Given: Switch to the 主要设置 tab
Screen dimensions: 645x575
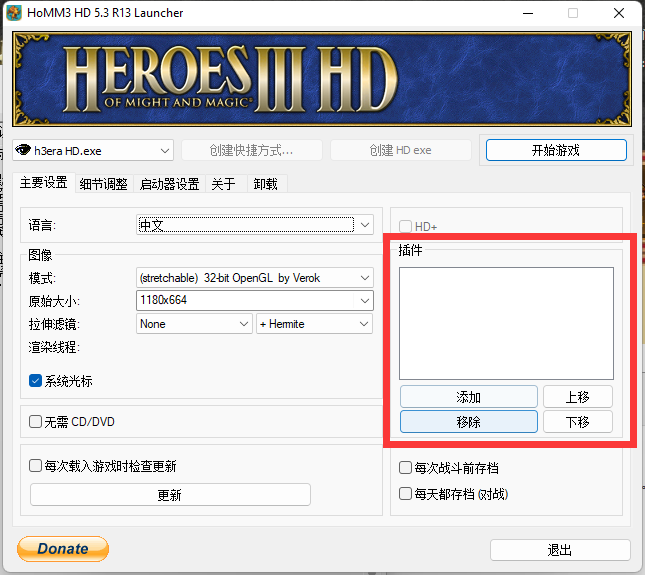Looking at the screenshot, I should click(x=44, y=183).
